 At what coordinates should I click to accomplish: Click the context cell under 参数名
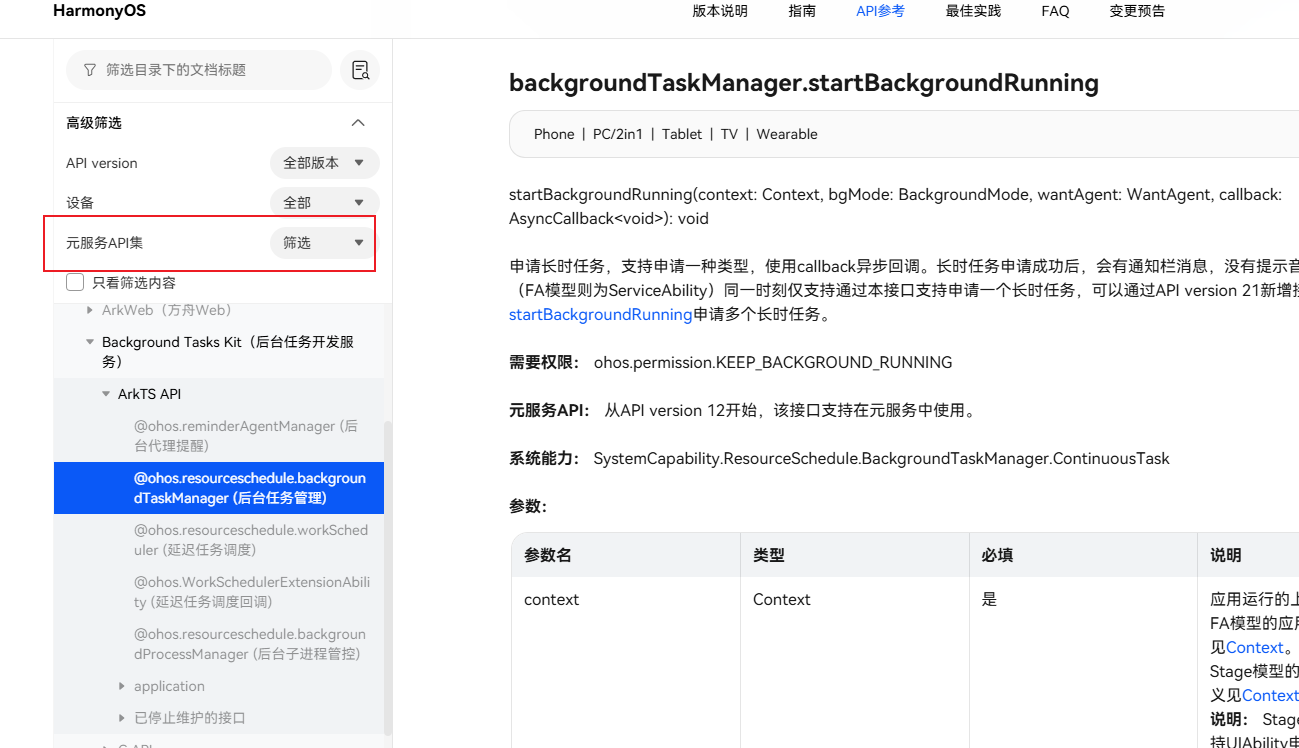(552, 600)
